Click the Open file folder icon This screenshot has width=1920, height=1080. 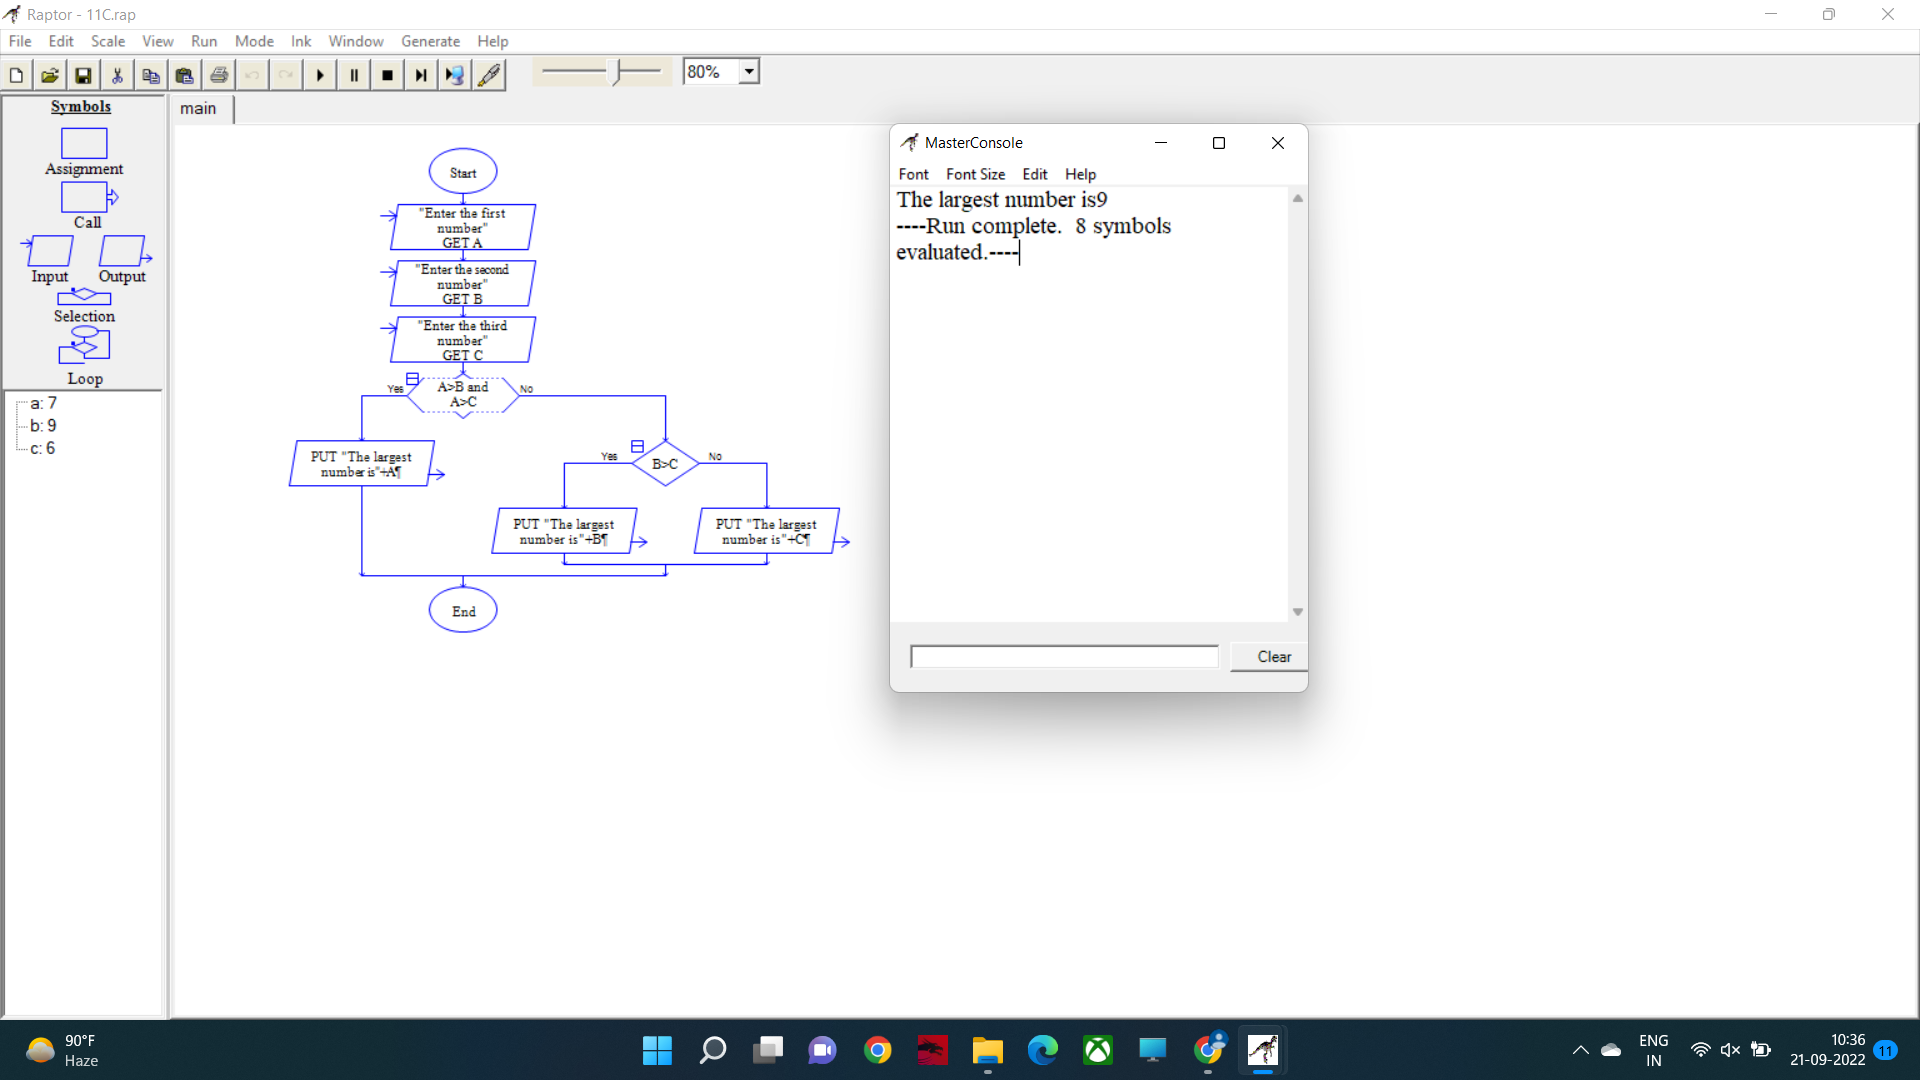click(x=50, y=75)
